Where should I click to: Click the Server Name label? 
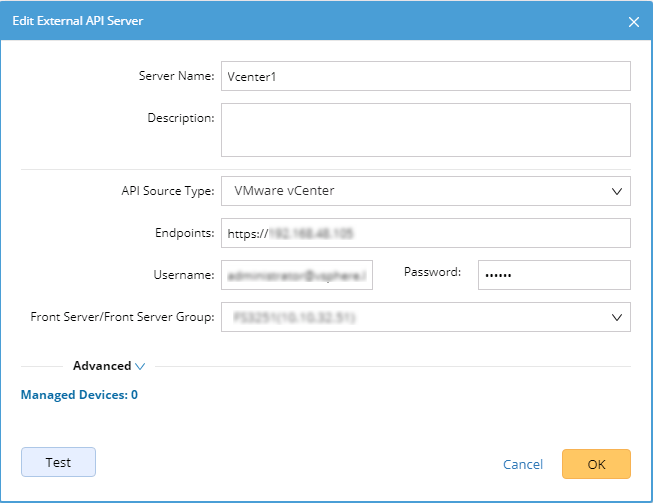click(x=176, y=76)
